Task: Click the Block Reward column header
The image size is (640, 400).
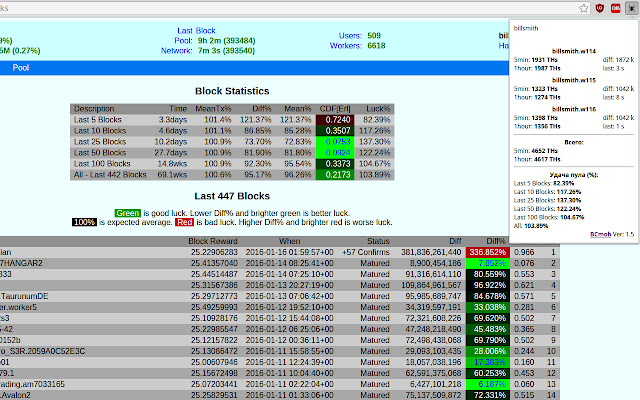Action: click(213, 241)
